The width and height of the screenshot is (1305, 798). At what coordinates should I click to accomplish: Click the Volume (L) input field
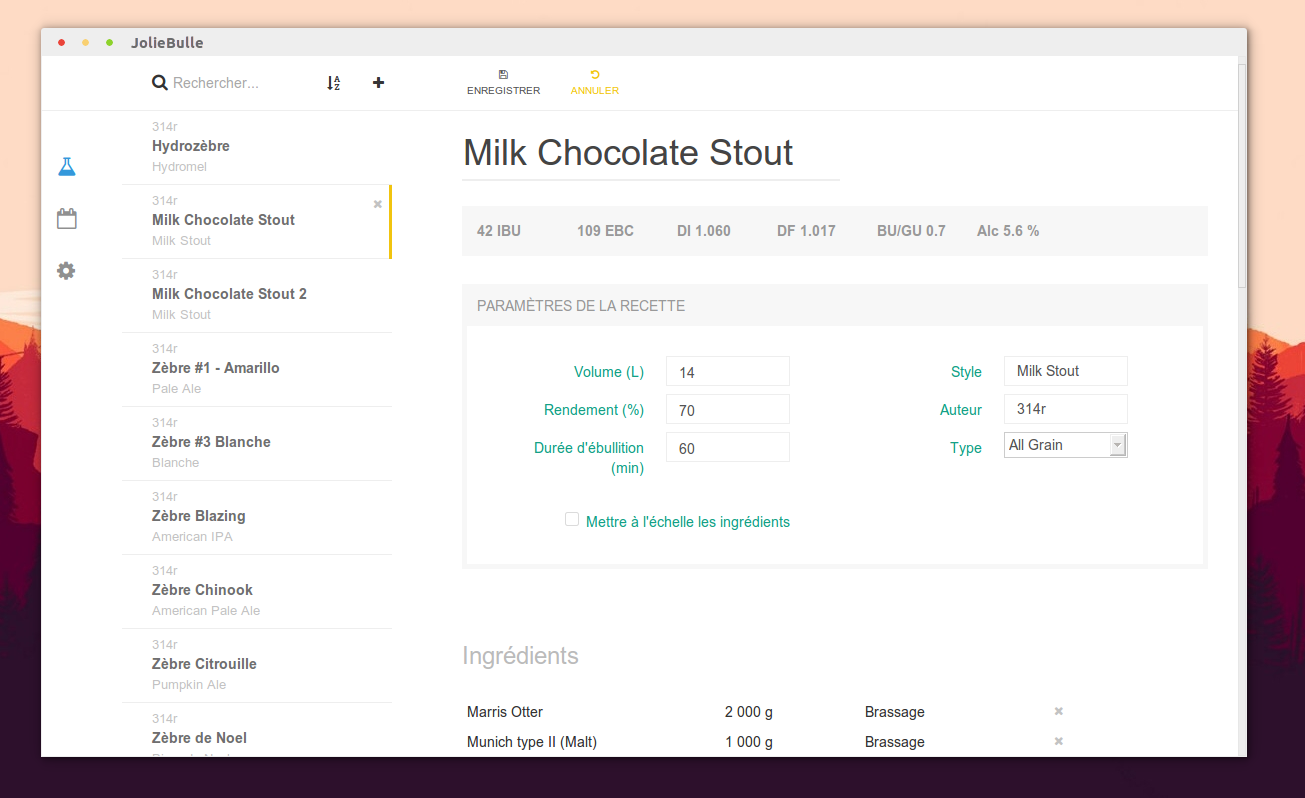click(x=727, y=372)
